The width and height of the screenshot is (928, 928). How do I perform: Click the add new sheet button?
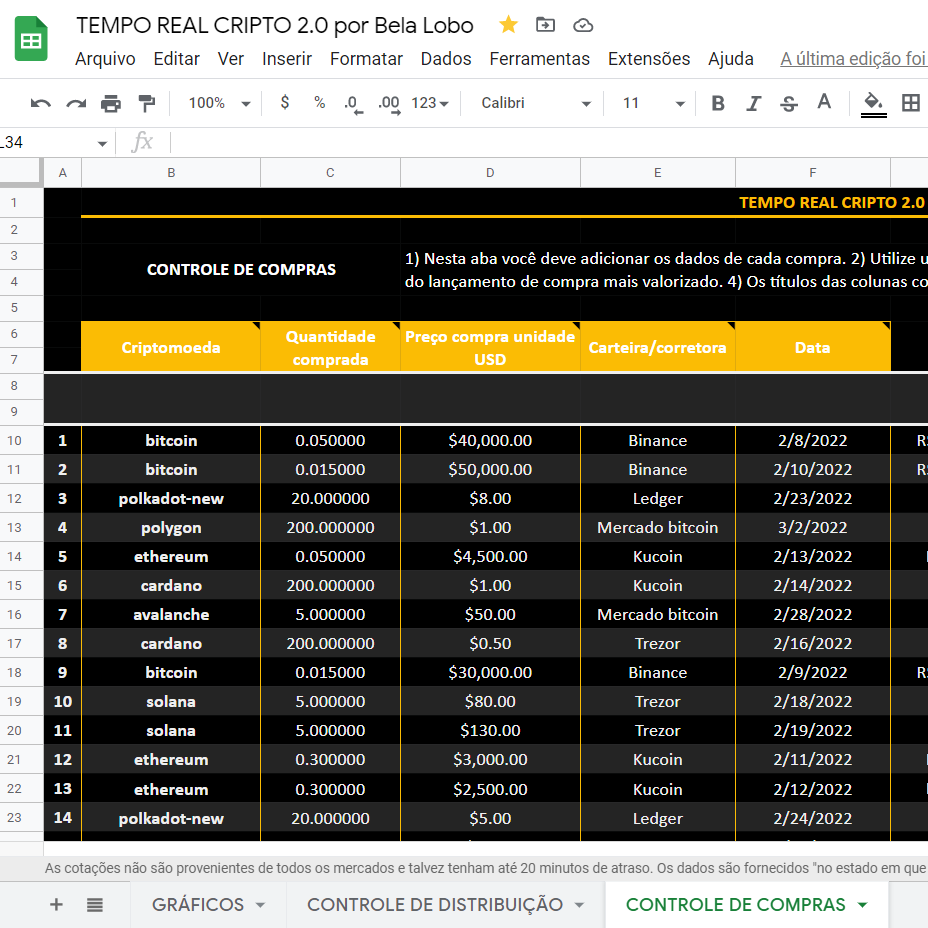[x=56, y=905]
